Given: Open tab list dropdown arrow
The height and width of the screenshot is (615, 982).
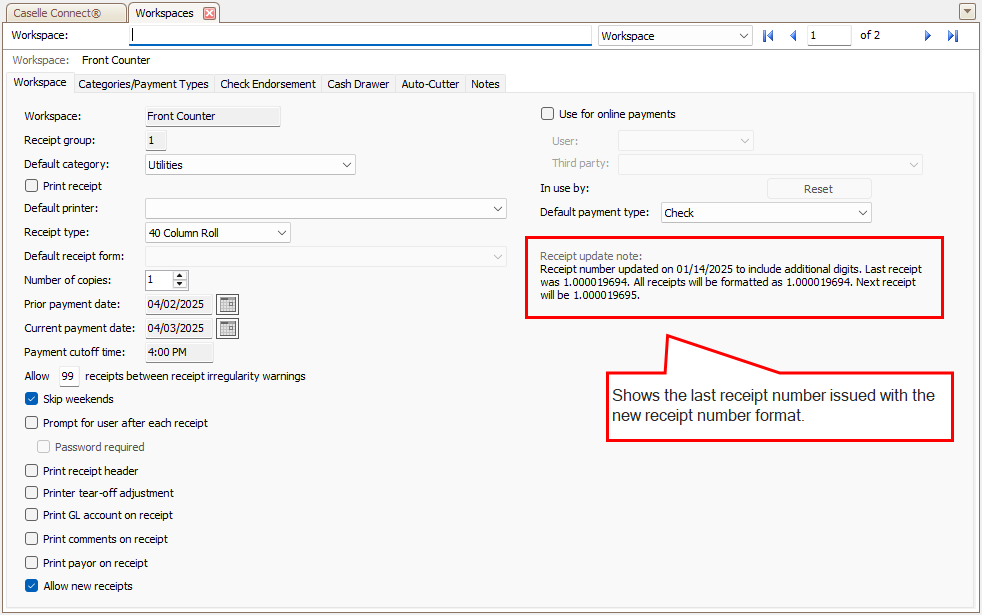Looking at the screenshot, I should 967,11.
